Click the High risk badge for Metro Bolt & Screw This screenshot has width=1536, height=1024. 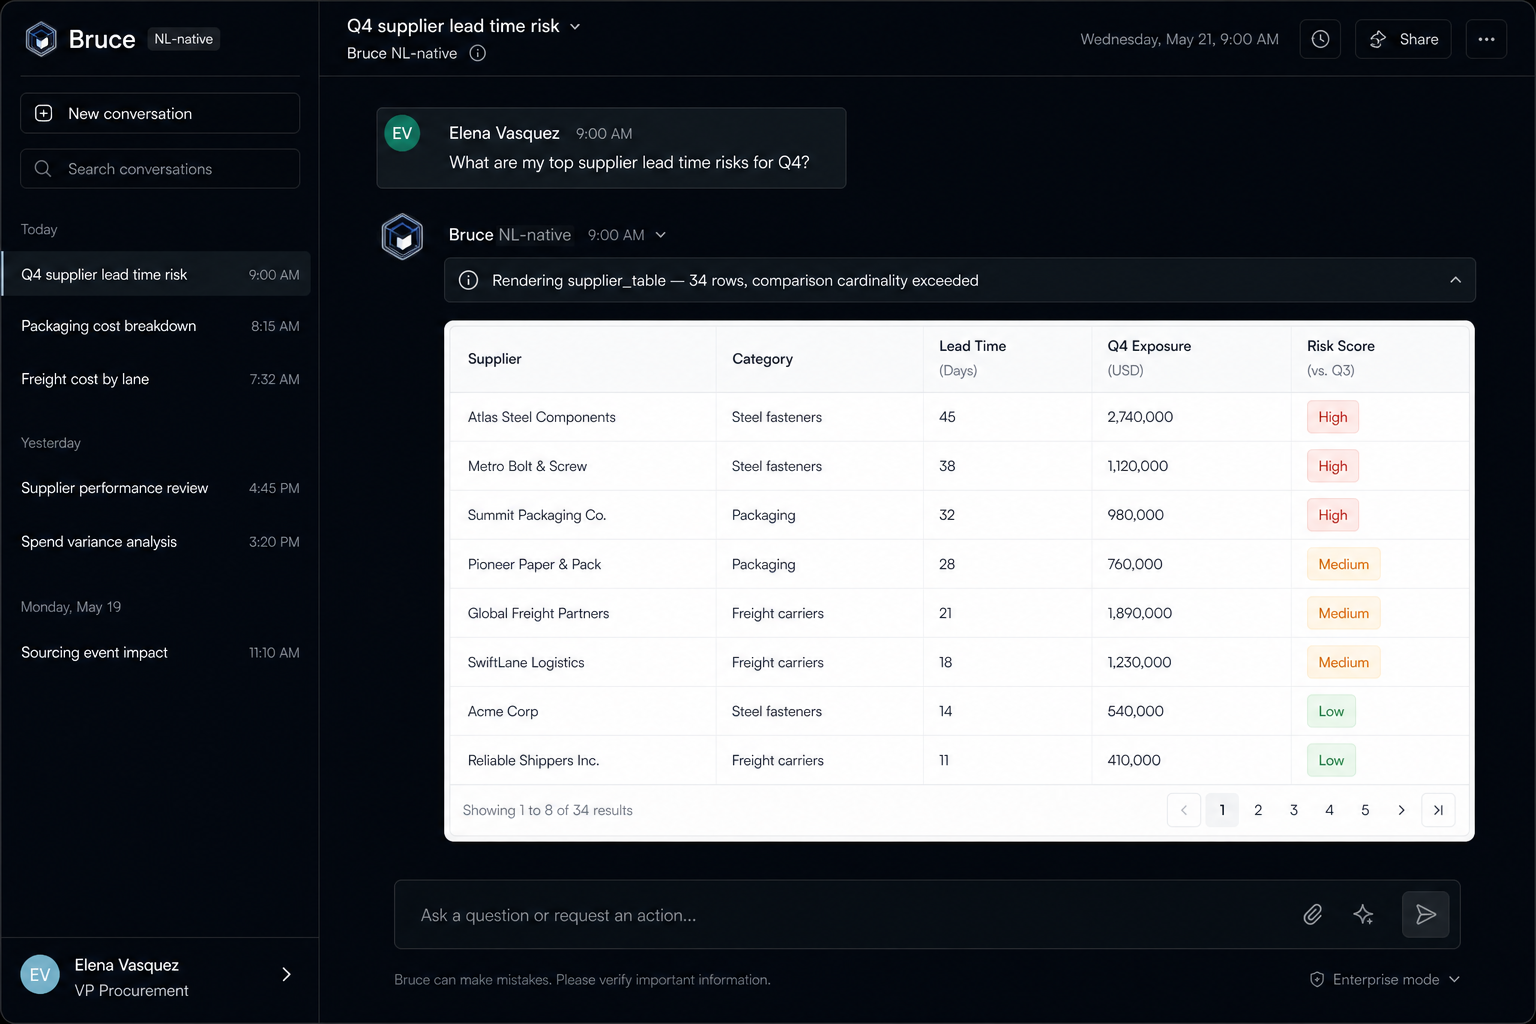1332,466
